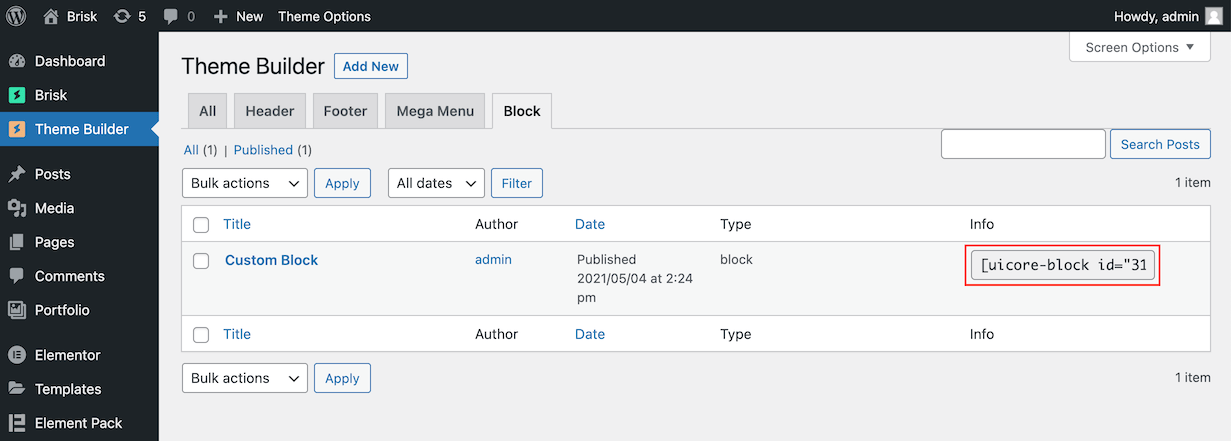Click the orange Theme Builder sidebar icon

click(x=17, y=129)
